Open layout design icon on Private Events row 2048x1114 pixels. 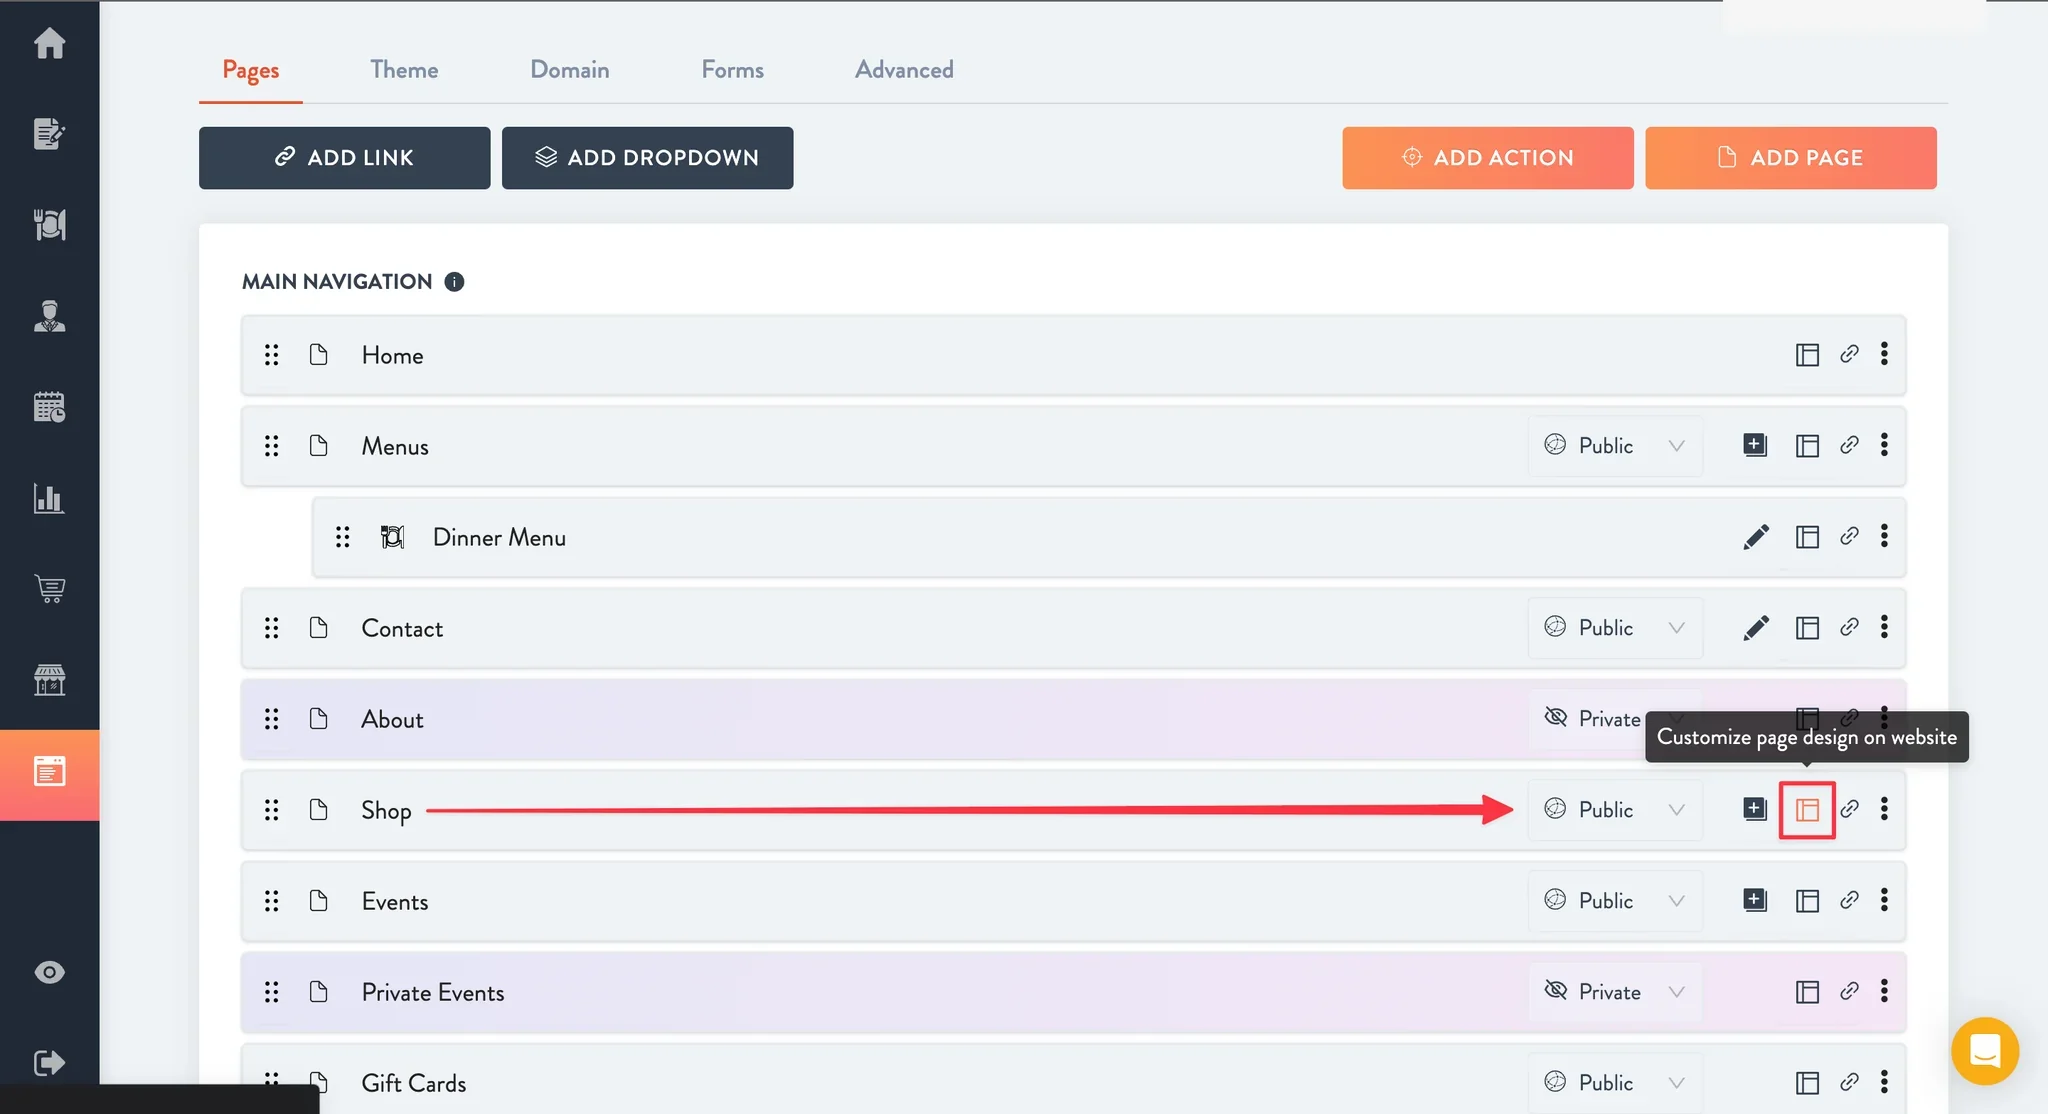tap(1807, 992)
